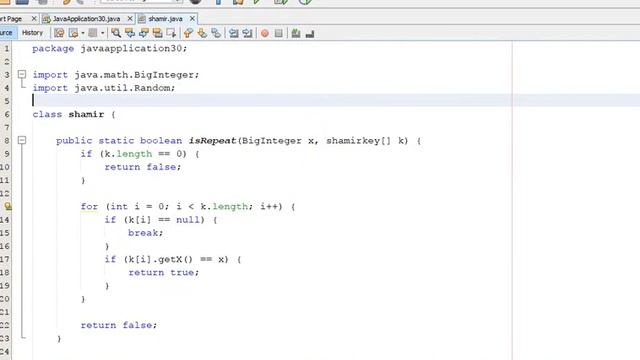
Task: Click the first 'return false;' on line 10
Action: [142, 167]
